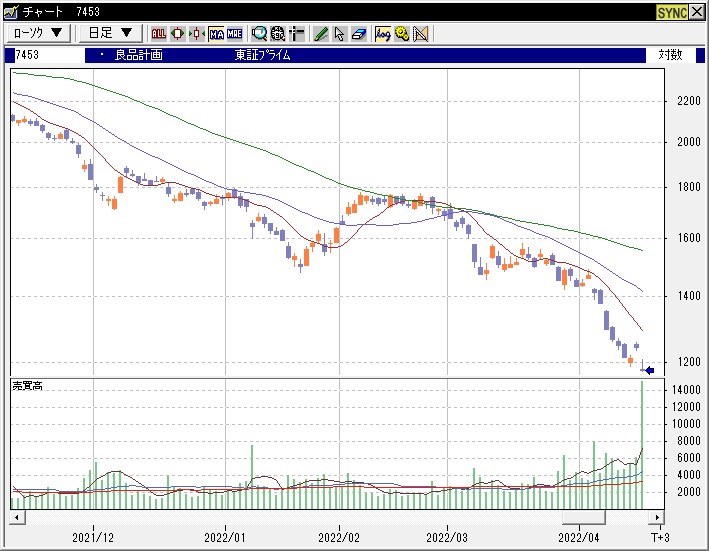Image resolution: width=709 pixels, height=551 pixels.
Task: Click the blue current price arrow marker
Action: point(649,371)
